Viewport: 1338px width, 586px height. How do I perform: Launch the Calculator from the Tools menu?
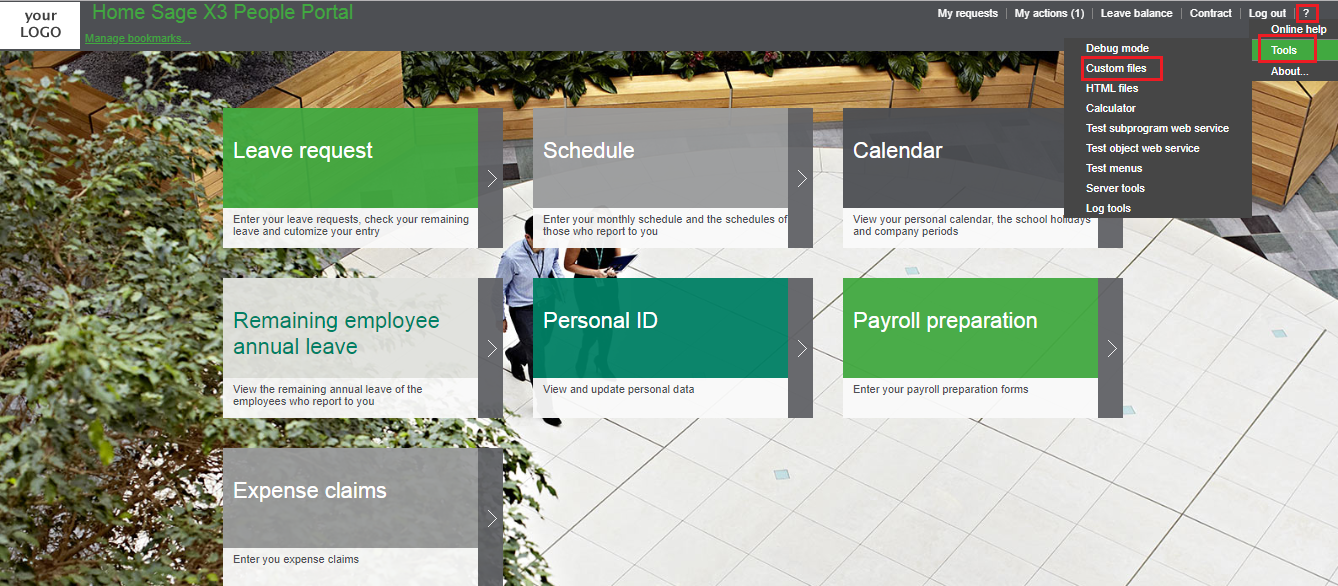(x=1110, y=108)
